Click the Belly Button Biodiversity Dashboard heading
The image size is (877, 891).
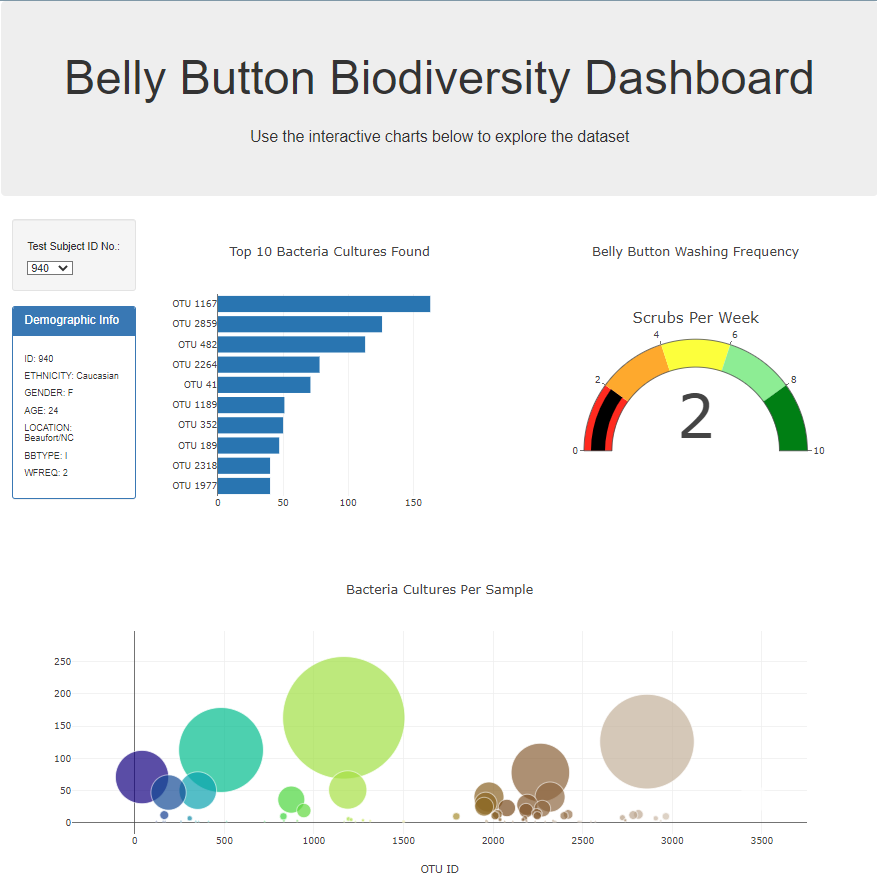click(x=438, y=78)
